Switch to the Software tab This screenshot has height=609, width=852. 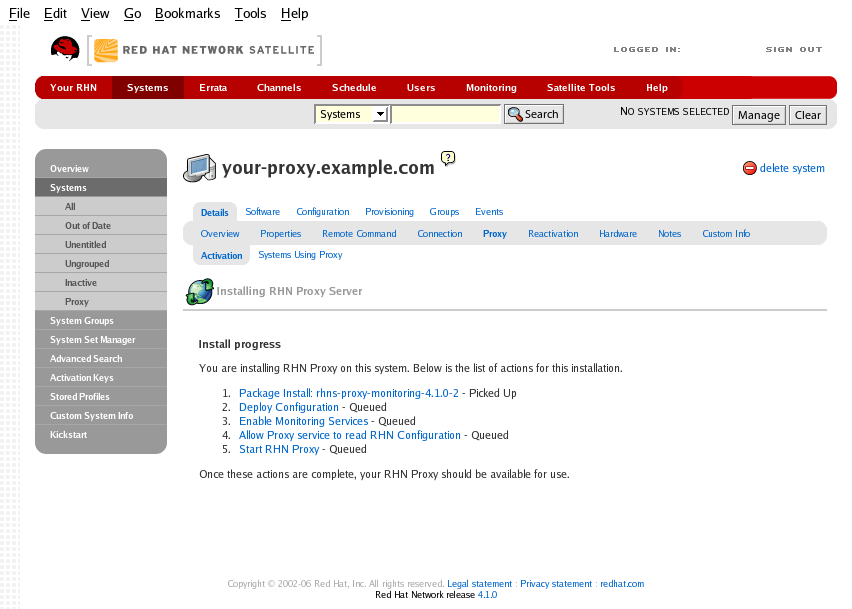tap(262, 212)
